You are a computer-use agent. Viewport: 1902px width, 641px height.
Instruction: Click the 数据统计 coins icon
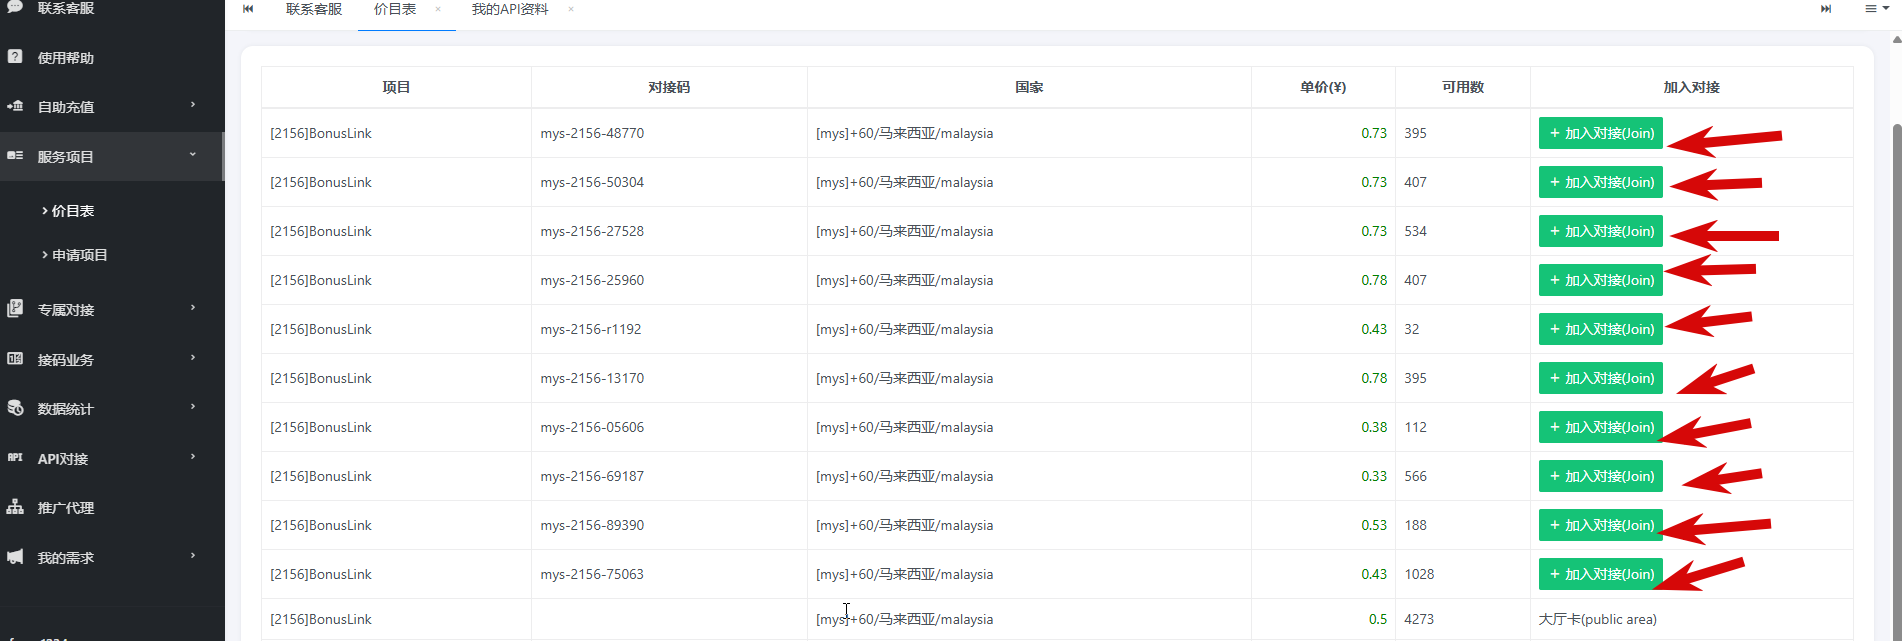(15, 408)
